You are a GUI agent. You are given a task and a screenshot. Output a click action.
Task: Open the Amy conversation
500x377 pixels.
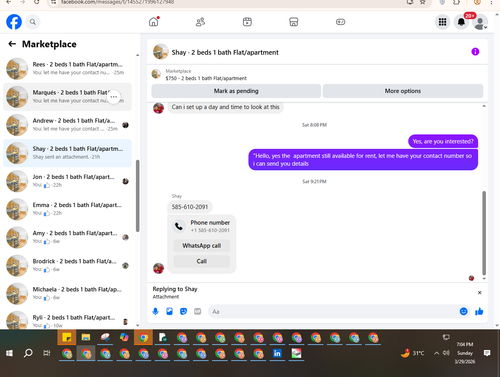click(x=67, y=237)
